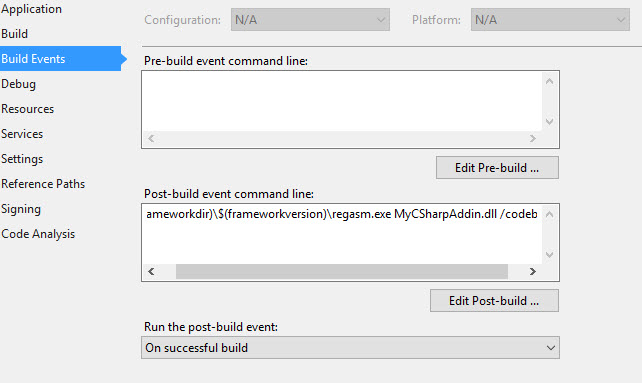
Task: Open the Run the post-build event dropdown
Action: pos(350,348)
